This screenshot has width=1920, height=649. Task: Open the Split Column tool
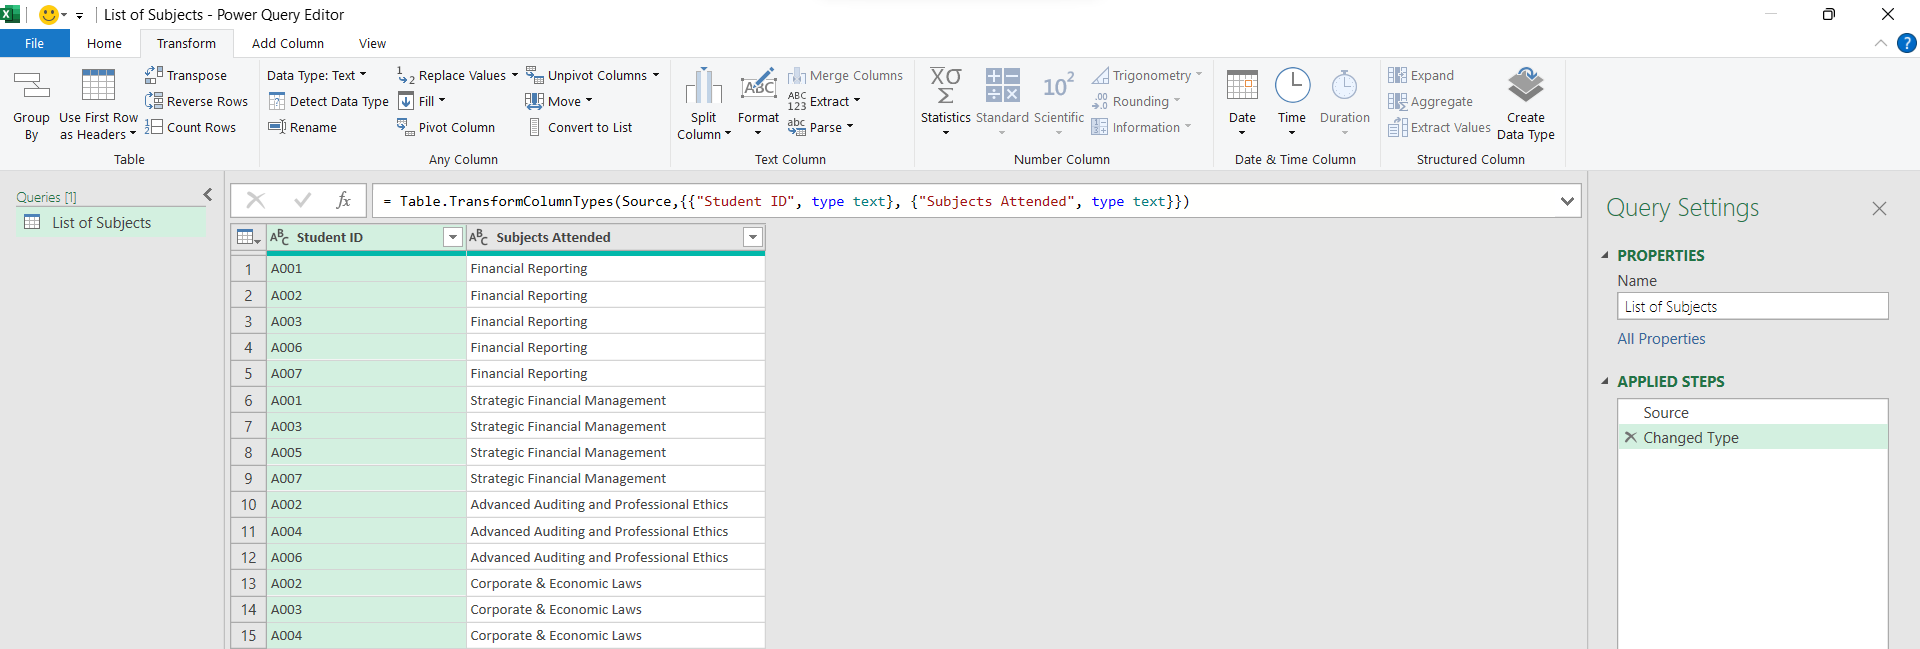click(704, 105)
